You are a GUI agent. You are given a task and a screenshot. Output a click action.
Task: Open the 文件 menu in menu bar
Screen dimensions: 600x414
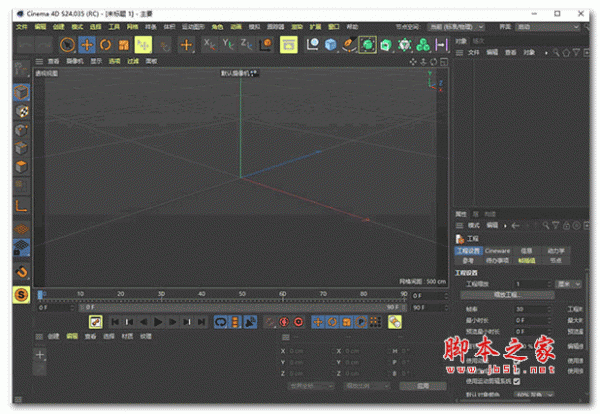pyautogui.click(x=22, y=27)
